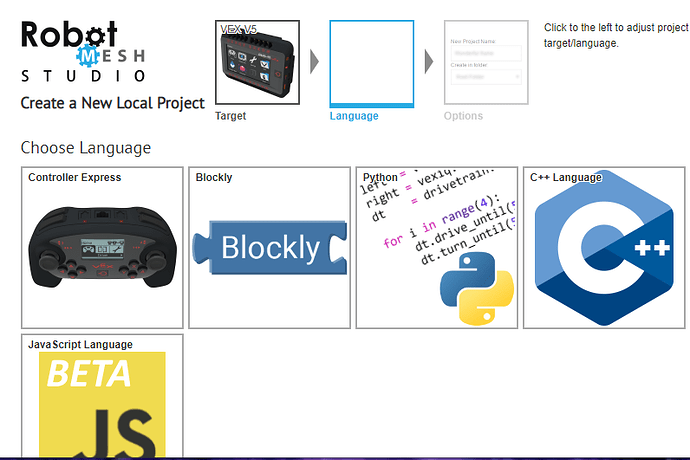This screenshot has height=460, width=690.
Task: Click the Create a New Local Project title
Action: pyautogui.click(x=113, y=103)
